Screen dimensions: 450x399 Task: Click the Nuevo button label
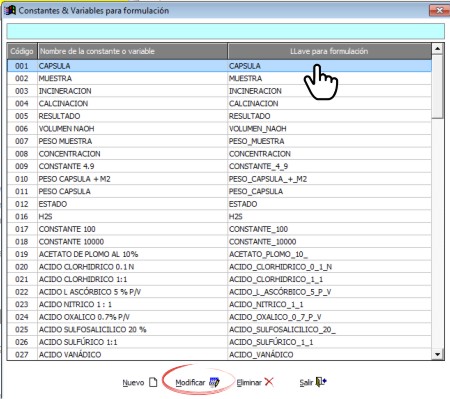[x=133, y=382]
